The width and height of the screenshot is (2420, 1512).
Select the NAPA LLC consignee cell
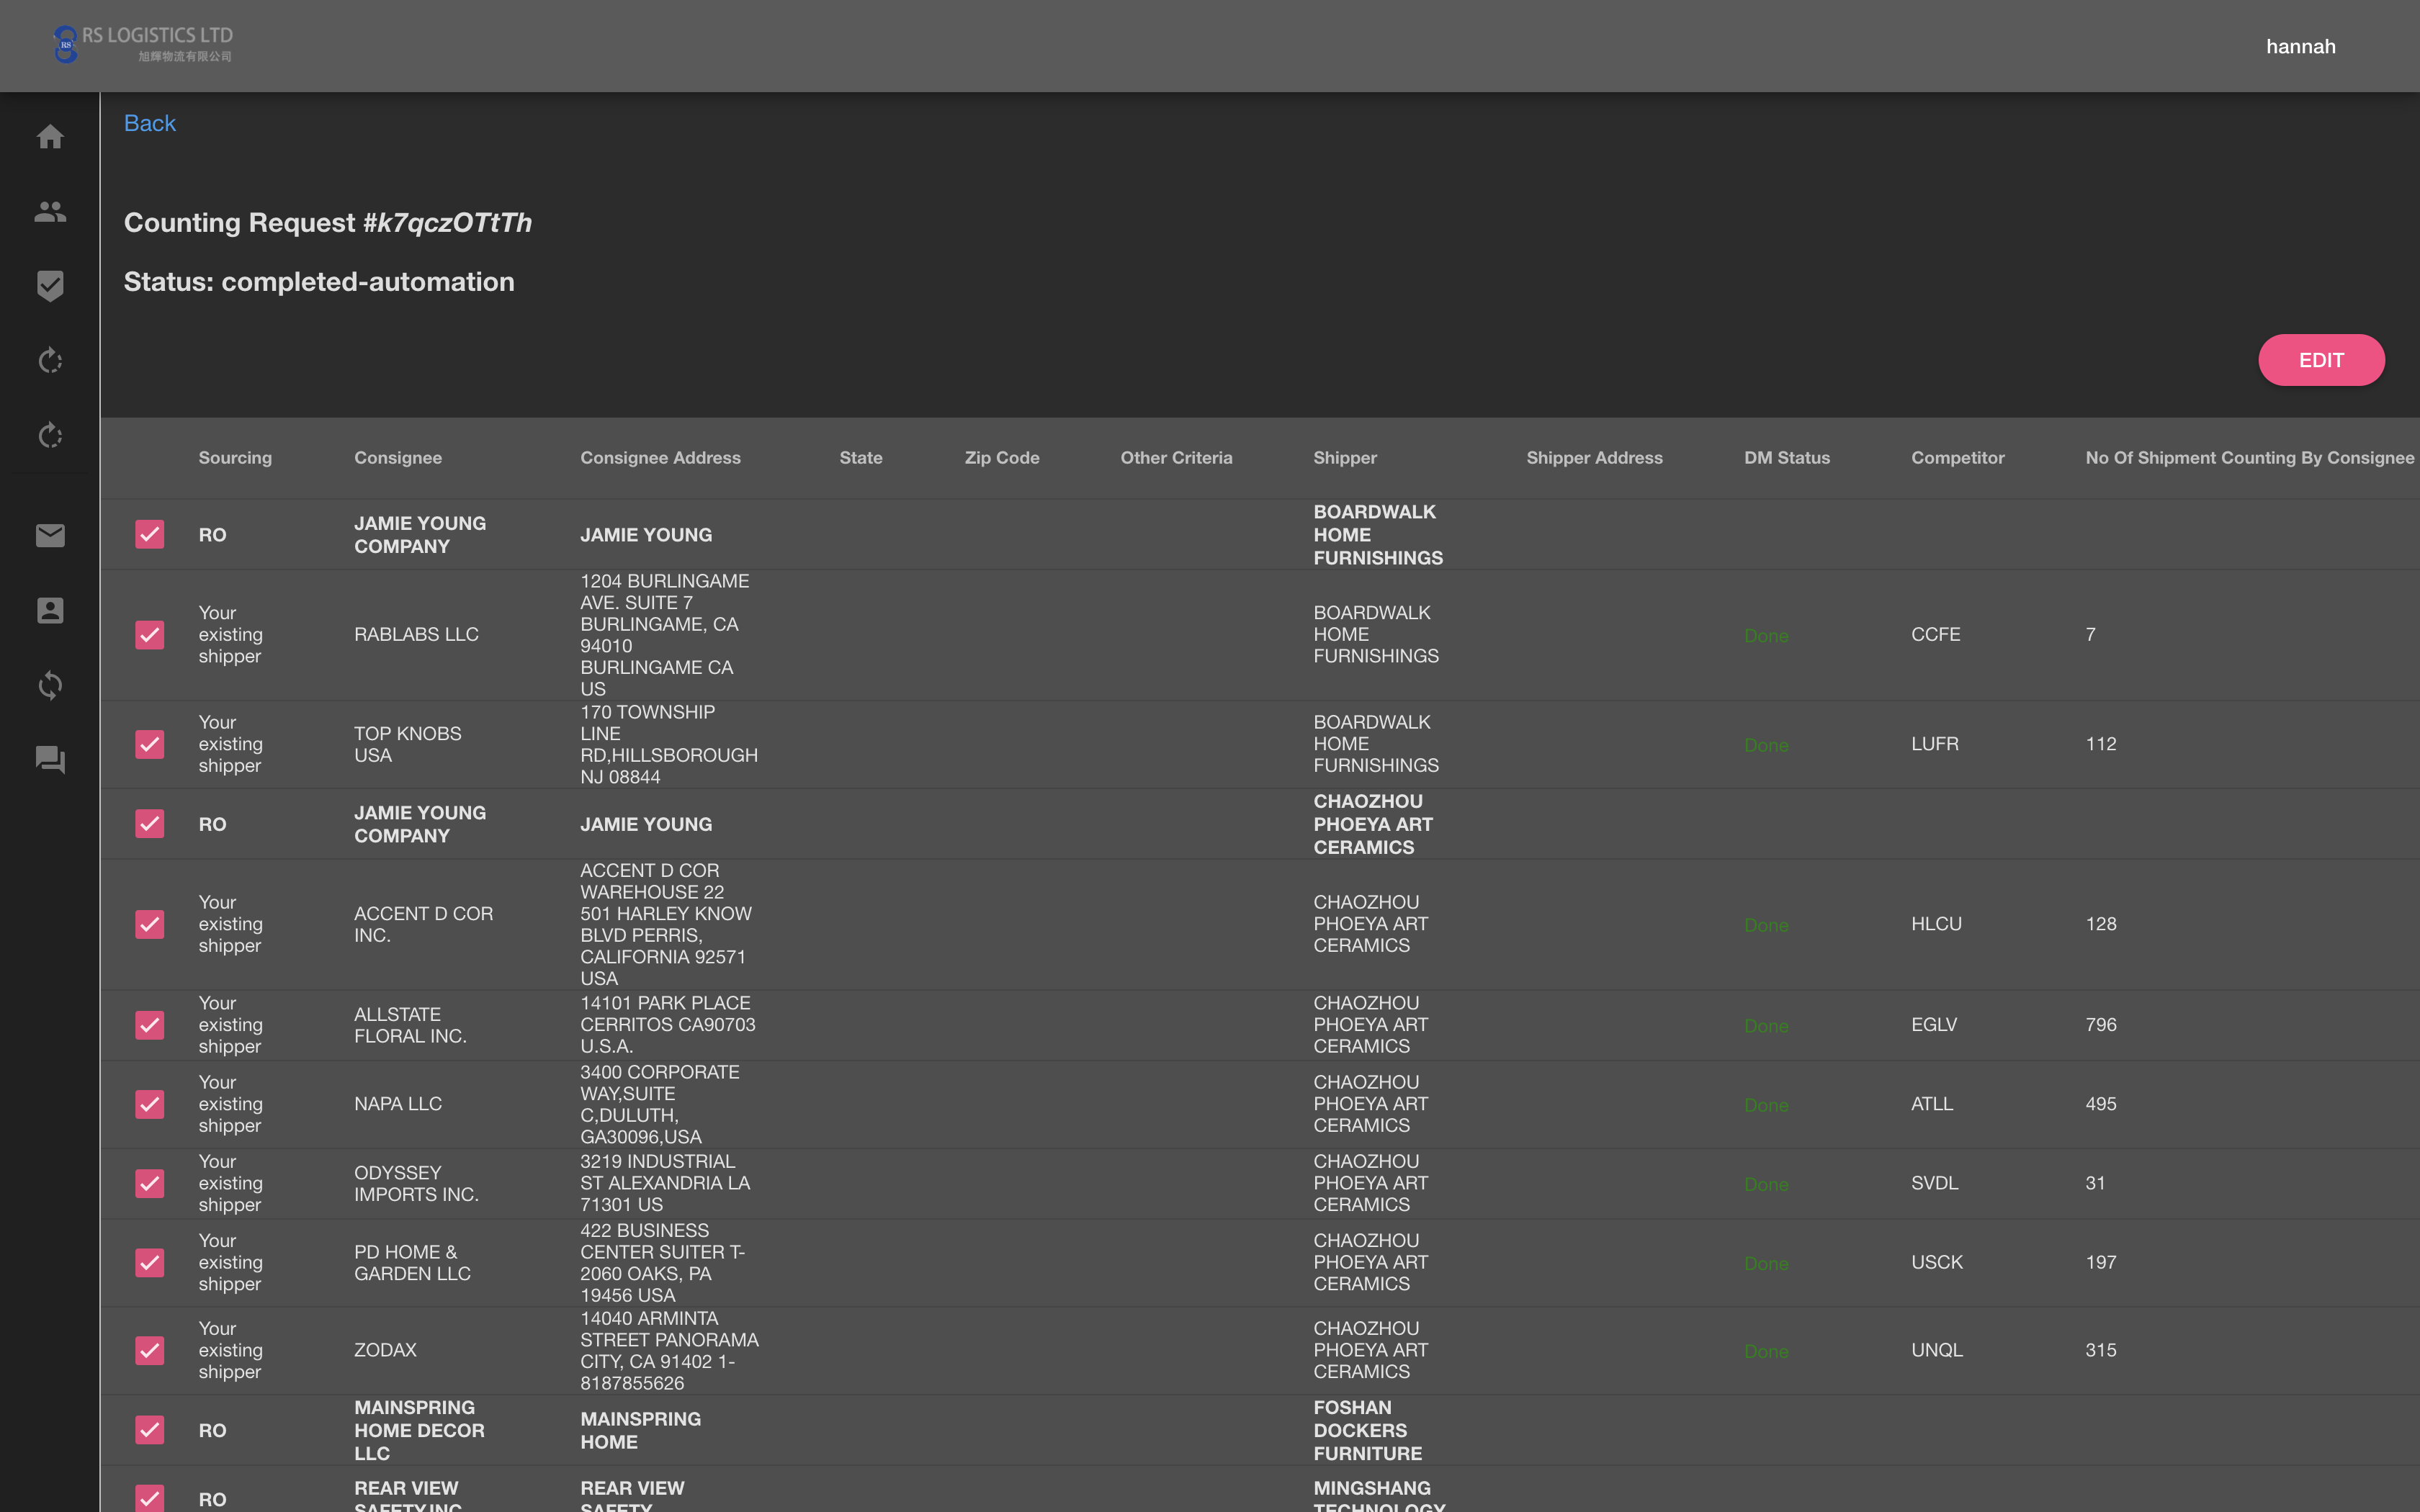click(397, 1104)
